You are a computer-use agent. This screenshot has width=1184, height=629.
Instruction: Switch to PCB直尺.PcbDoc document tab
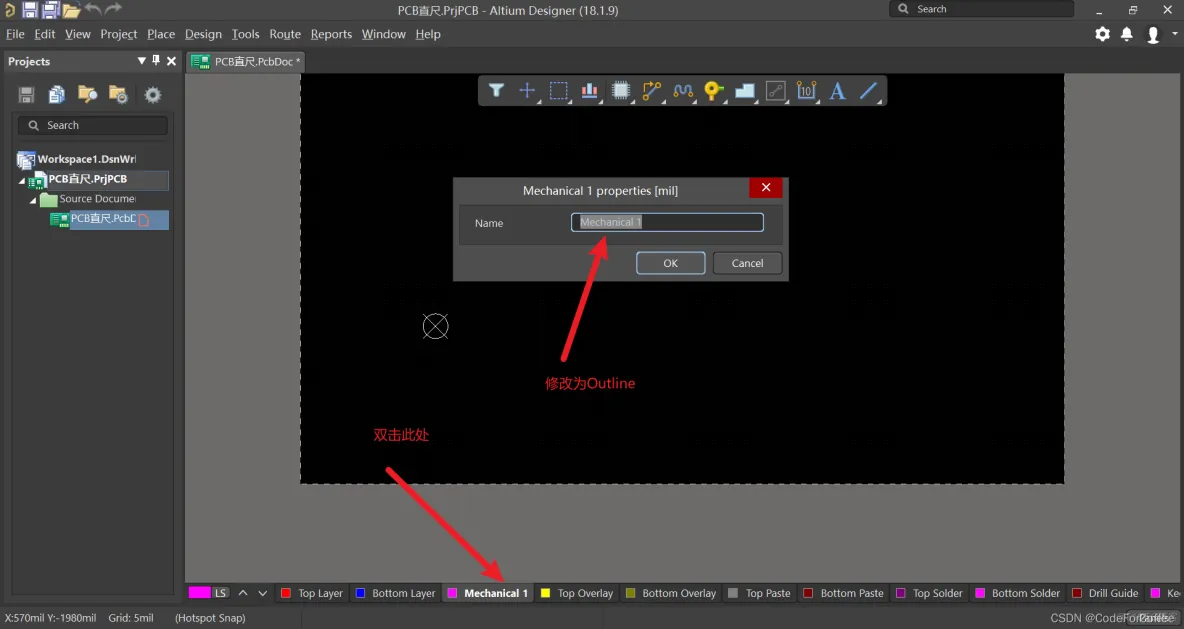pos(246,61)
